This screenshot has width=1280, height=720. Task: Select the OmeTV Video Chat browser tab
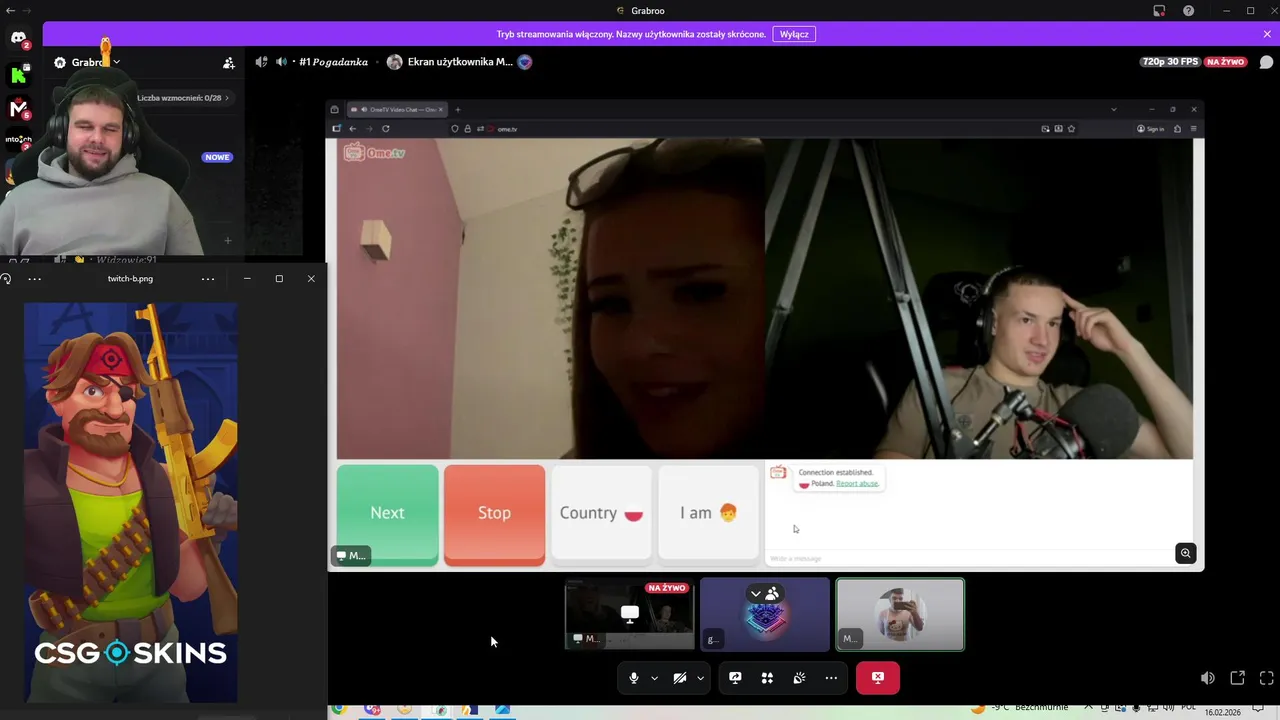pos(397,110)
